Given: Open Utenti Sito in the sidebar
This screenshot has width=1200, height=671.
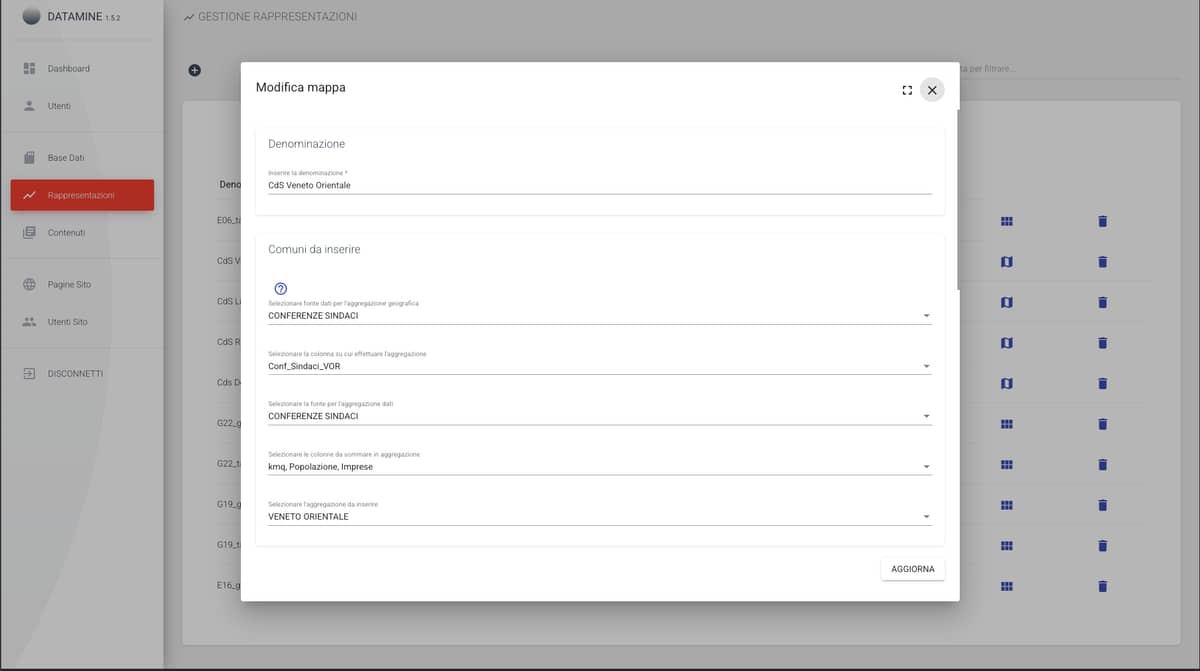Looking at the screenshot, I should point(82,322).
